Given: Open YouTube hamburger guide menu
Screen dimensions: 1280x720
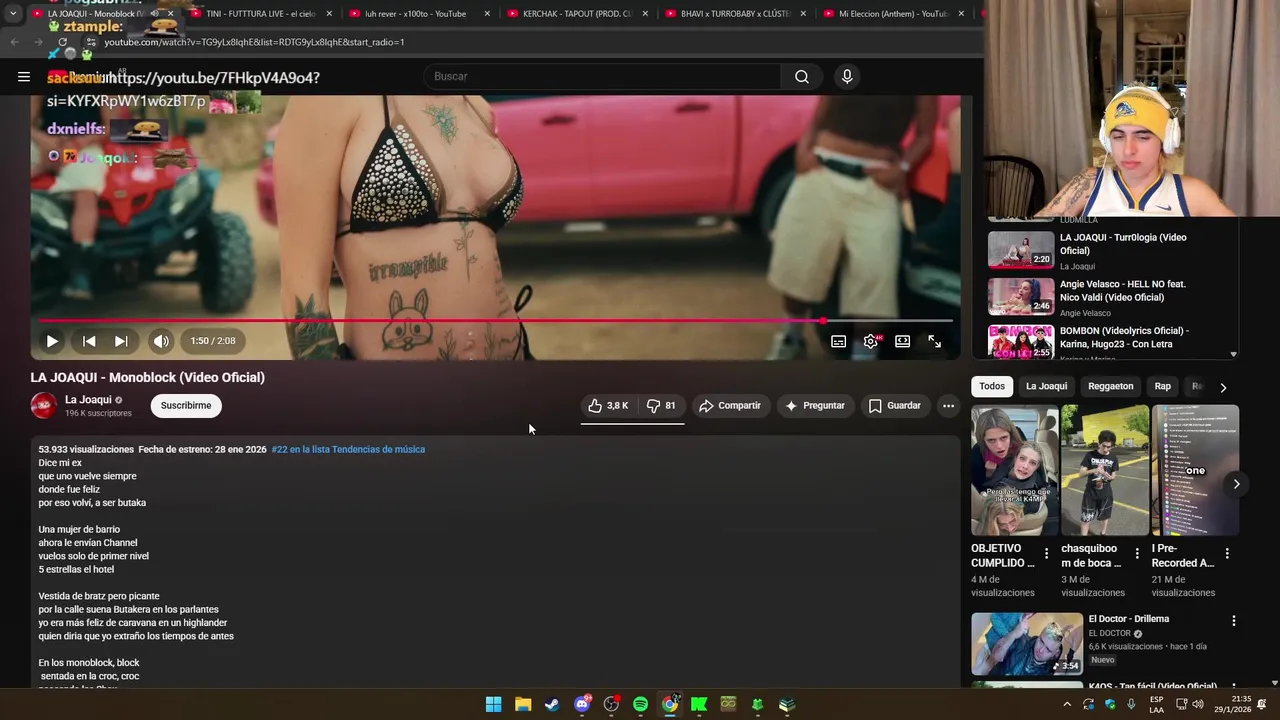Looking at the screenshot, I should click(24, 76).
